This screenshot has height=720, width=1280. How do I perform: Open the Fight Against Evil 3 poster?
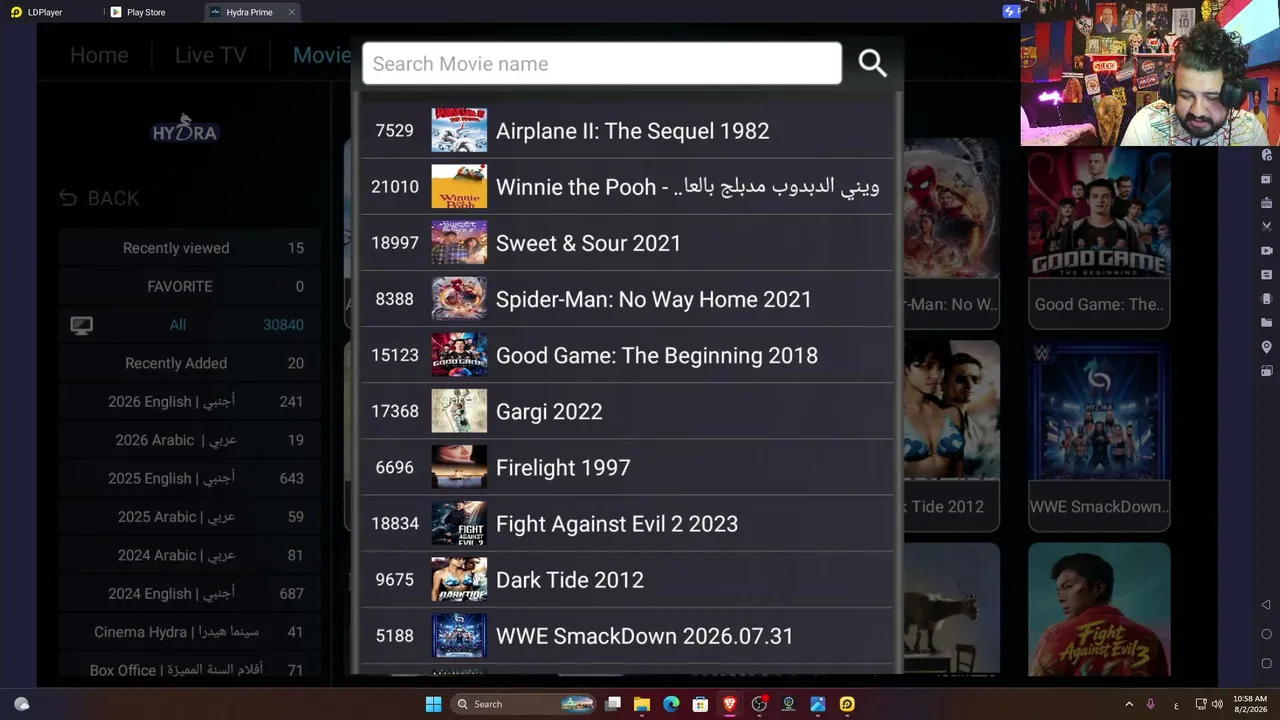point(1099,609)
